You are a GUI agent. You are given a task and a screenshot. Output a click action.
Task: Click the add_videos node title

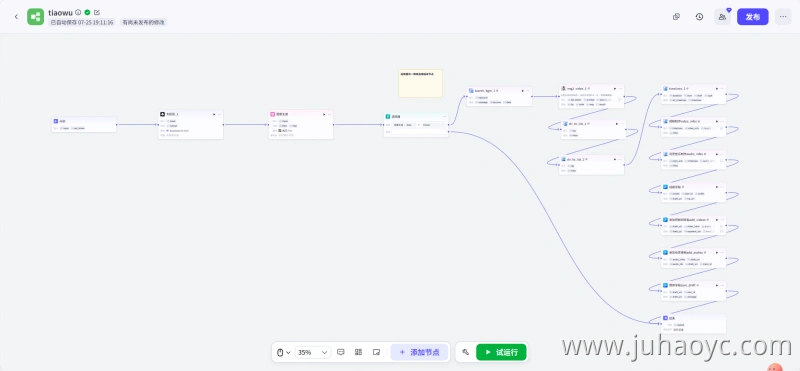click(x=687, y=219)
